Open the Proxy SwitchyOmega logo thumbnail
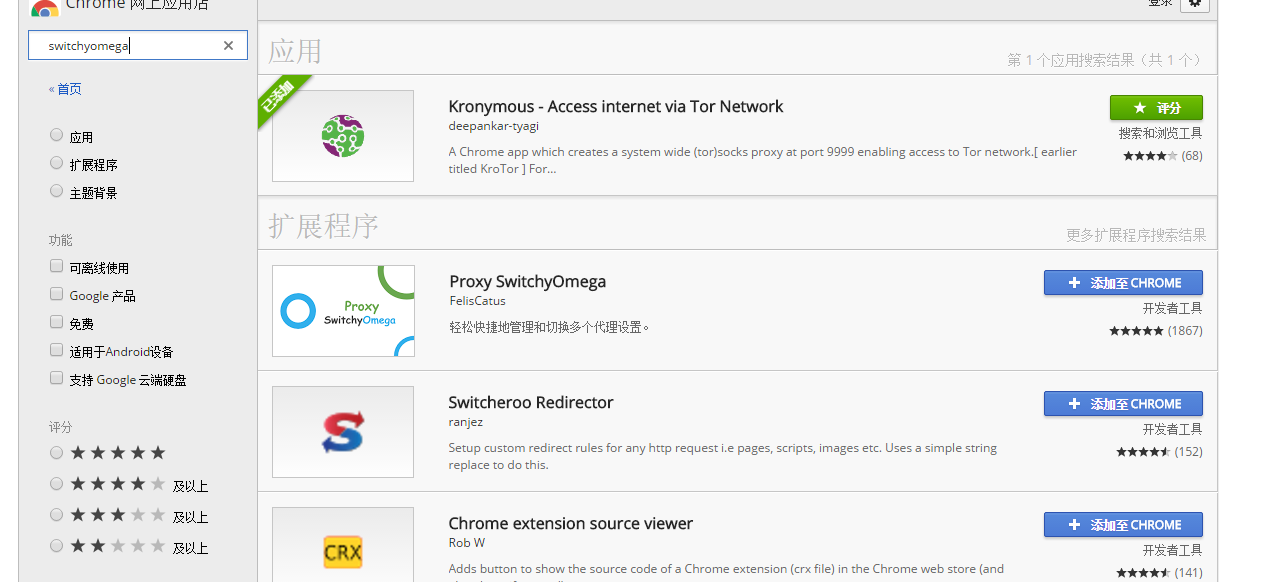This screenshot has width=1269, height=582. [x=343, y=311]
